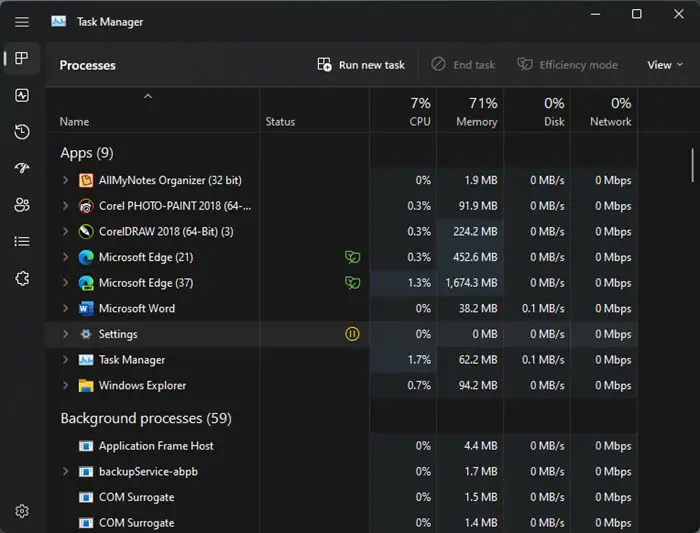This screenshot has height=533, width=700.
Task: Click the 91.9 MB memory value
Action: click(x=478, y=206)
